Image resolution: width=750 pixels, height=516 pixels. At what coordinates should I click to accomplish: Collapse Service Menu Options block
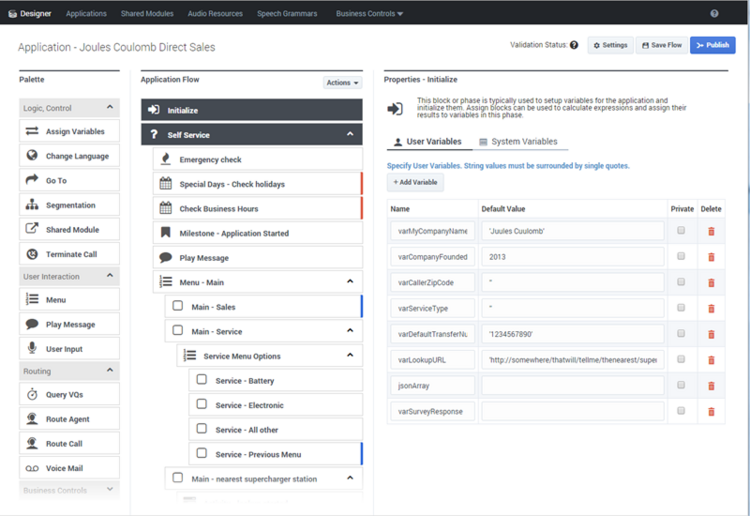coord(350,355)
